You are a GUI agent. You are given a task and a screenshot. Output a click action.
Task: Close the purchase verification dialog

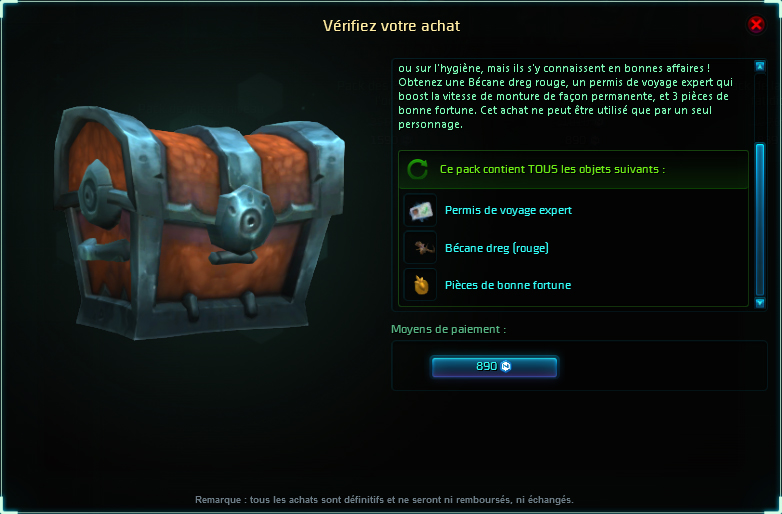[x=756, y=24]
